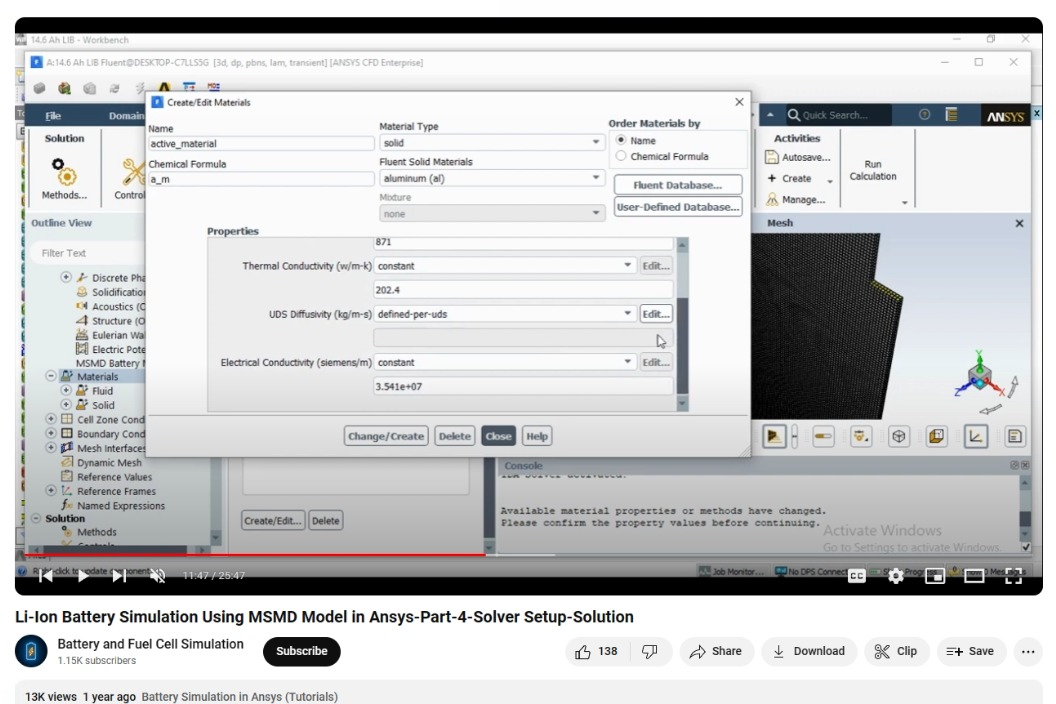Click the Quick Search magnifier icon

[793, 115]
